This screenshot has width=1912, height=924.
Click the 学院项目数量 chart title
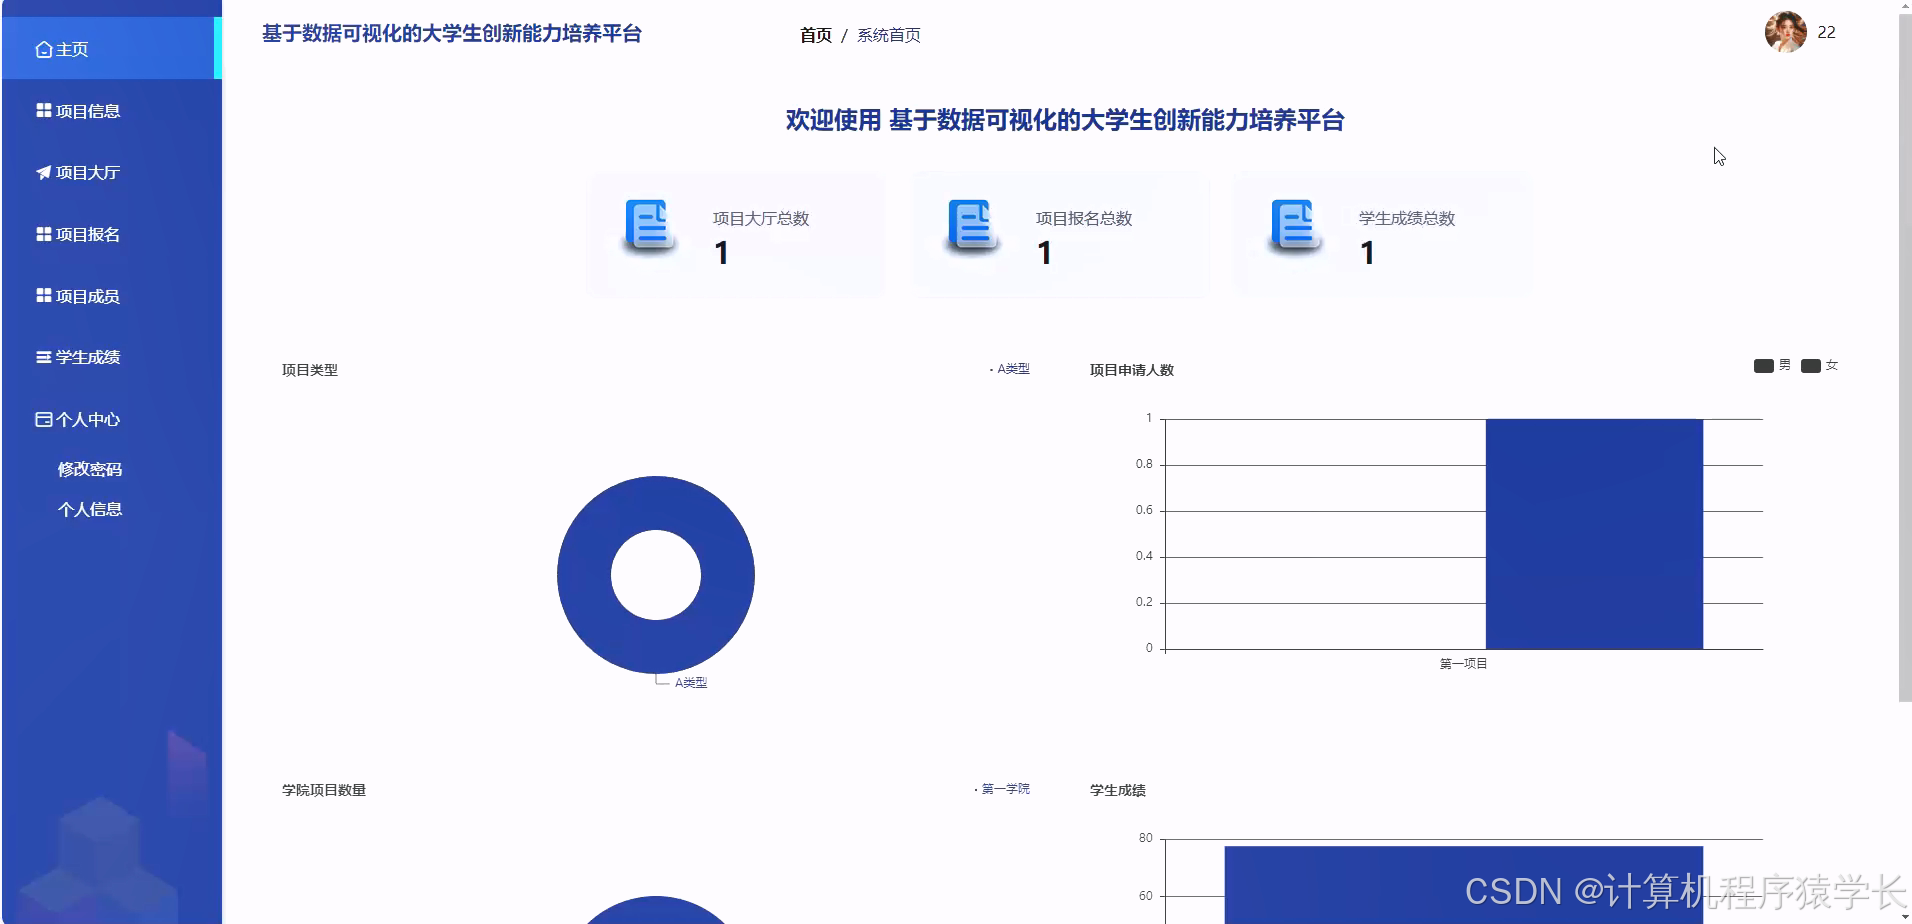(x=324, y=790)
